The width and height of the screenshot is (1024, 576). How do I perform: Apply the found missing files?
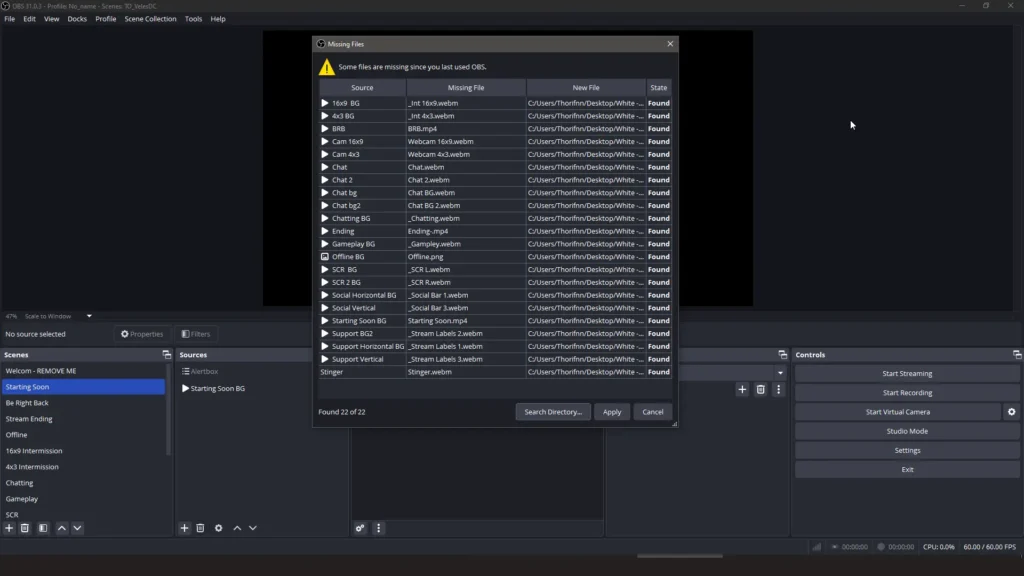pos(611,412)
